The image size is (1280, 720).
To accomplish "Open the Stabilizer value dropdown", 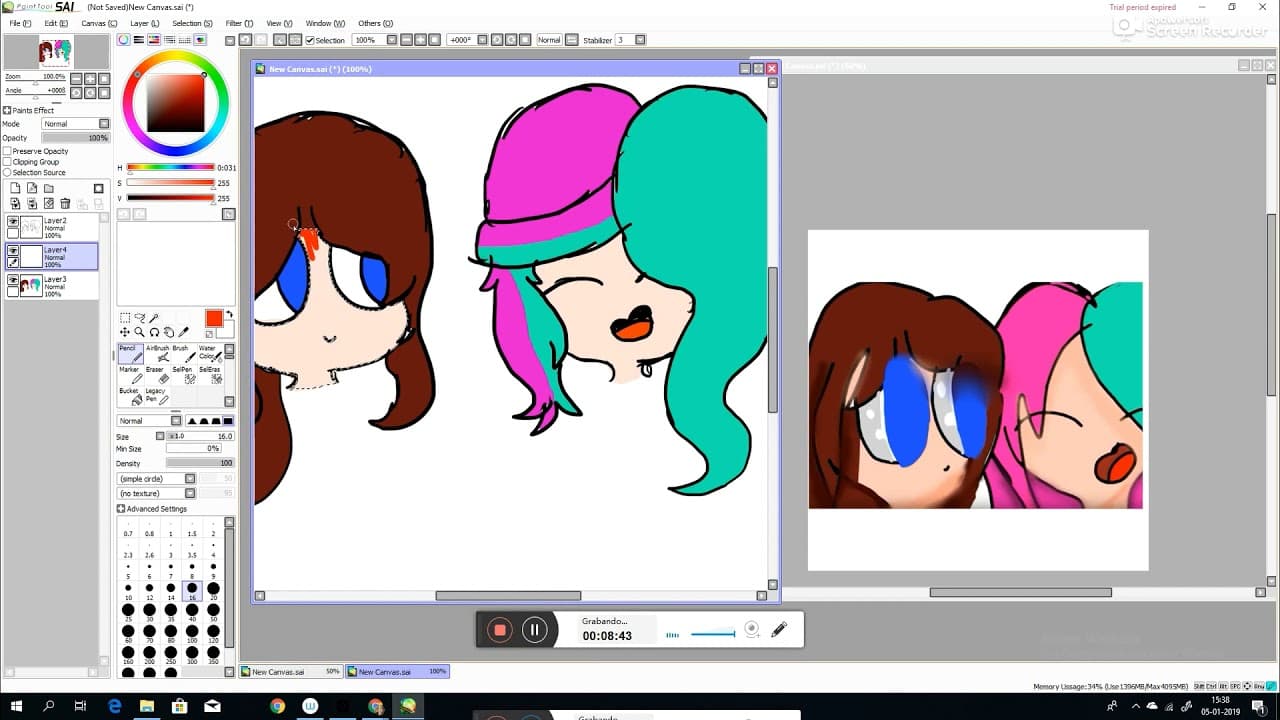I will 640,40.
